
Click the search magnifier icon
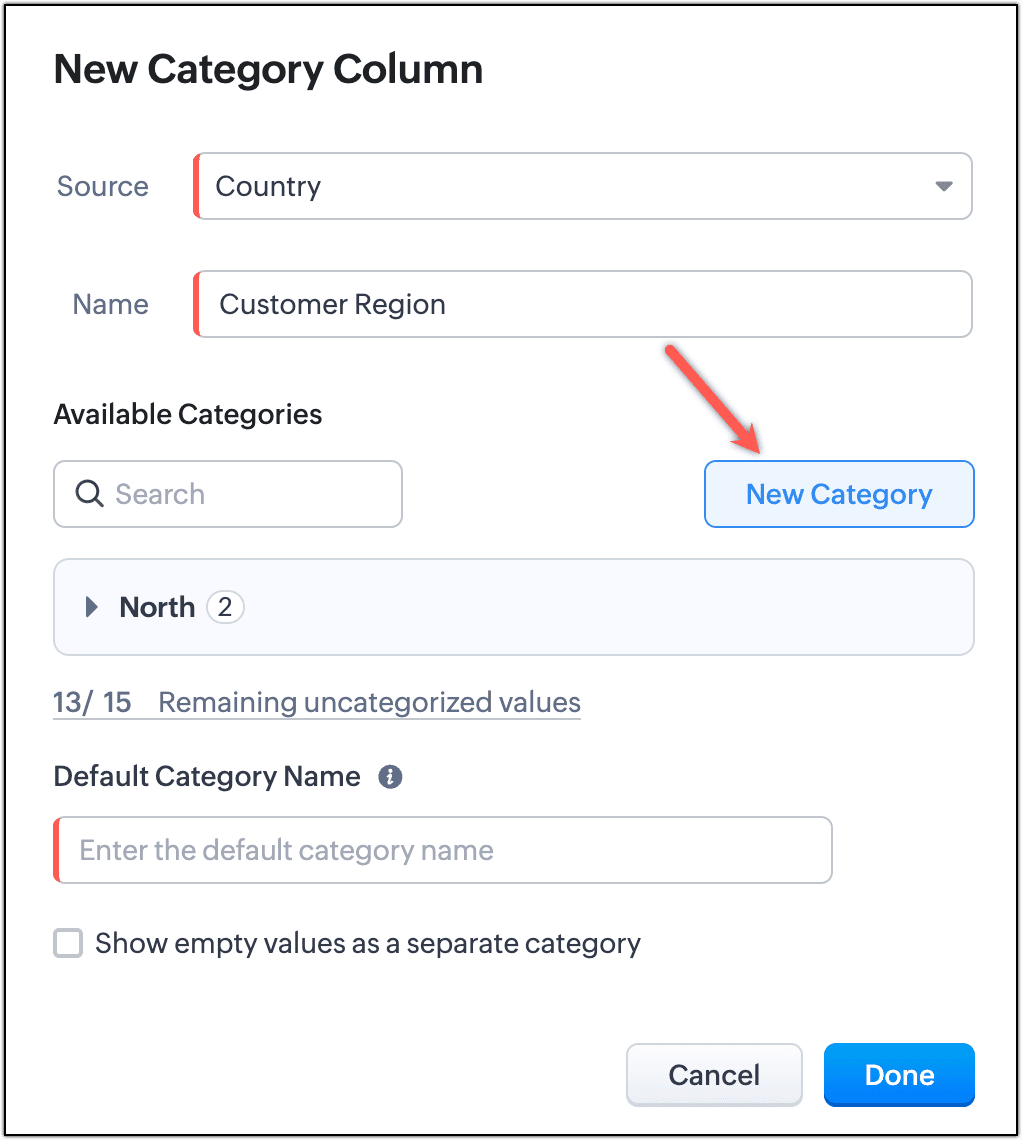coord(89,494)
